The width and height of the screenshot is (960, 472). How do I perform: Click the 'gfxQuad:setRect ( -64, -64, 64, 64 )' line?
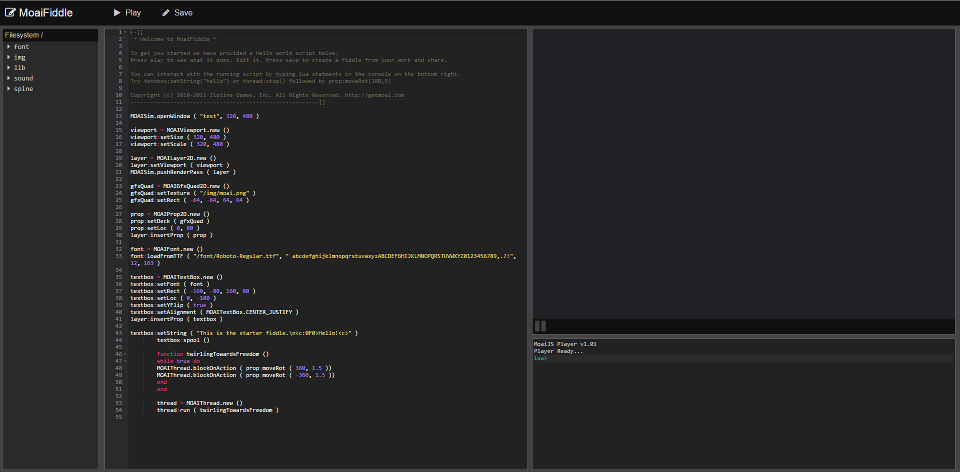189,200
